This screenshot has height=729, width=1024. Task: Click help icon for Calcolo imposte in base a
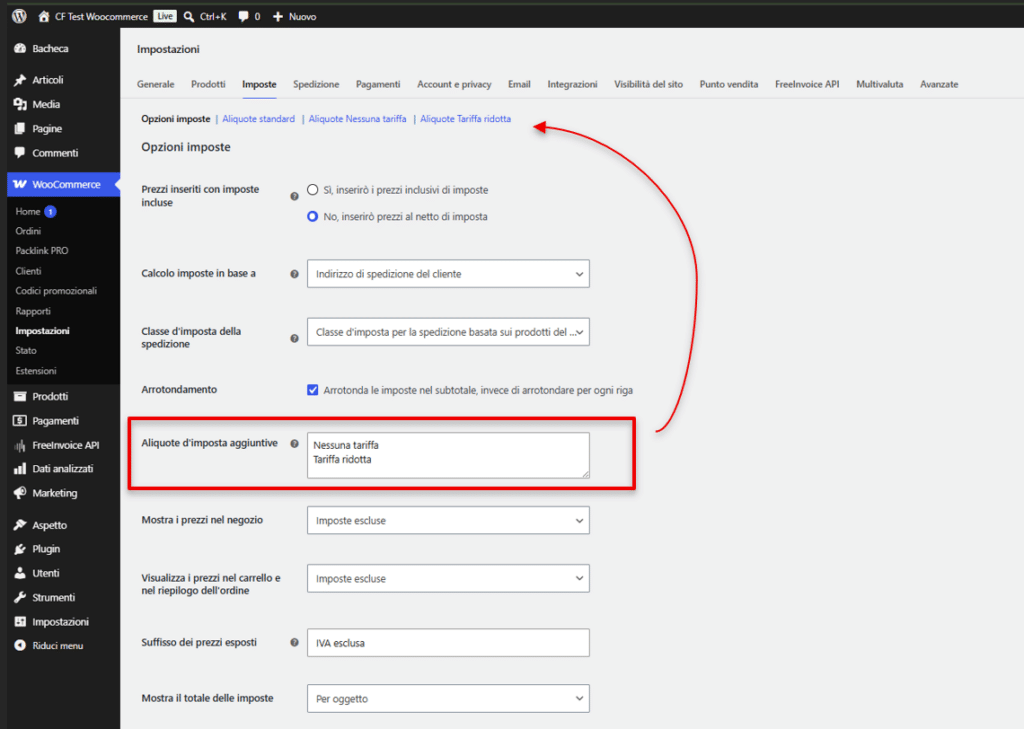(295, 274)
